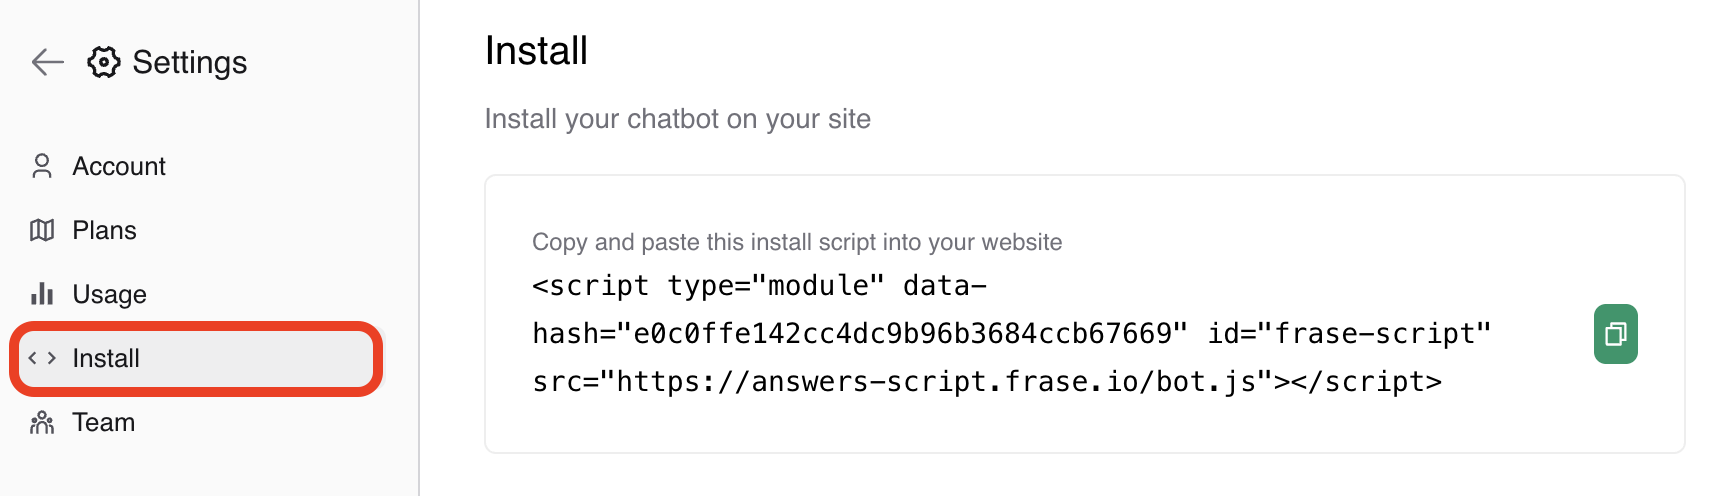Open the Team settings

point(103,422)
